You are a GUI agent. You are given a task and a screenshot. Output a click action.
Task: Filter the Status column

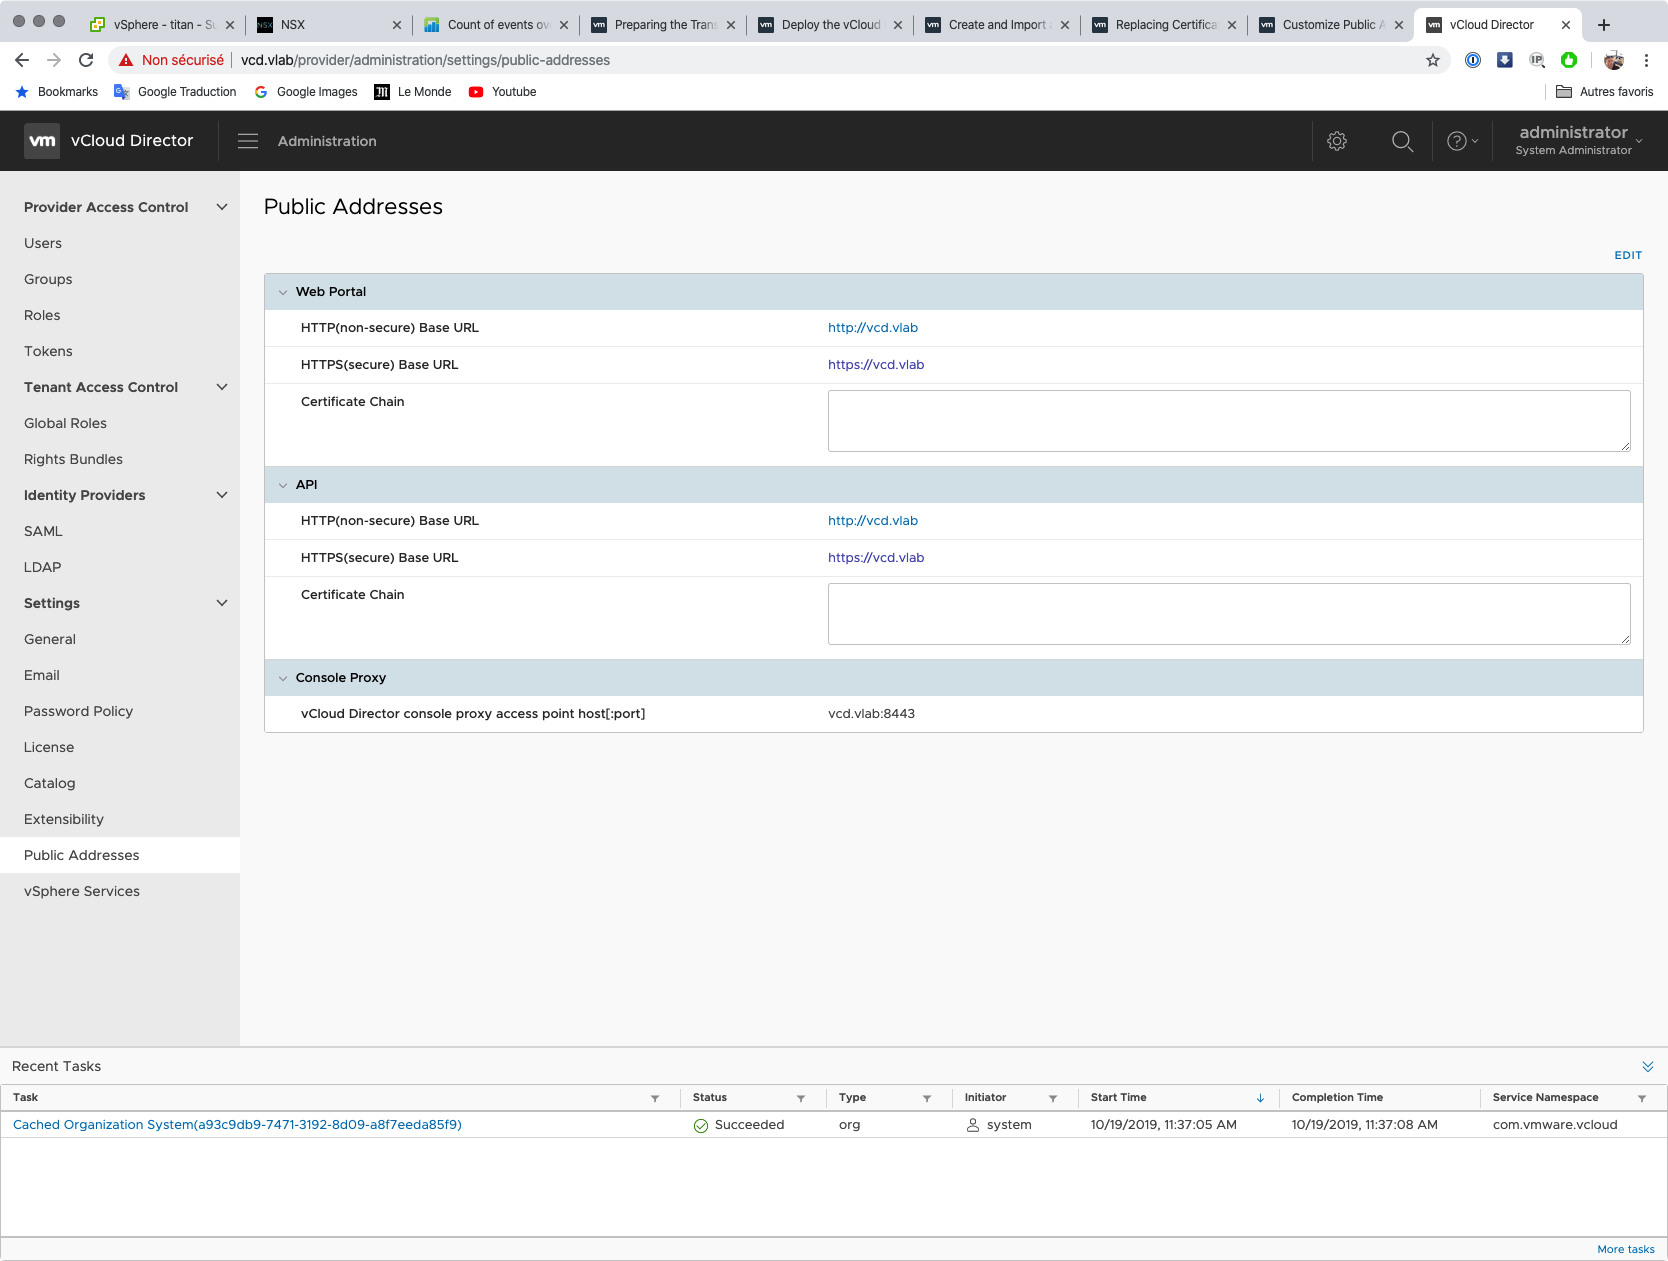tap(801, 1098)
